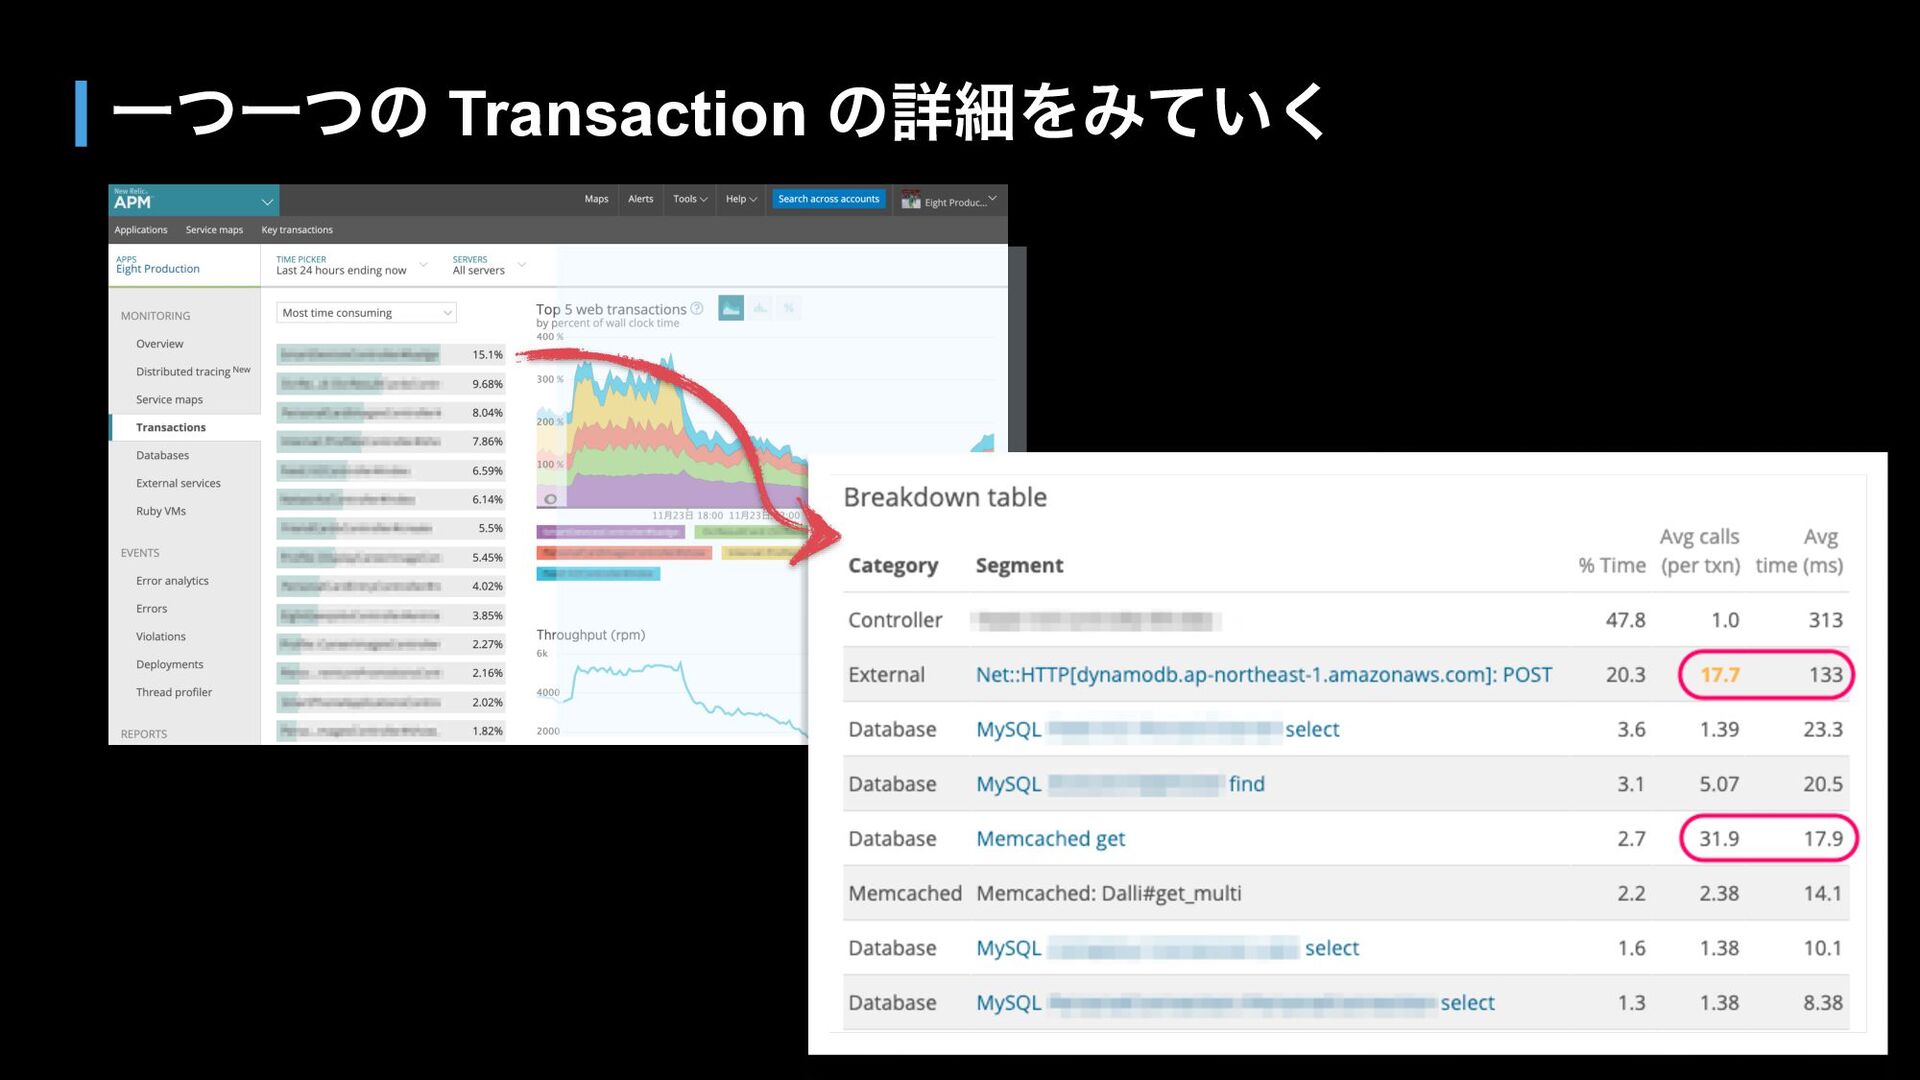Screen dimensions: 1920x1080
Task: Select Ruby VMs in the sidebar
Action: click(x=161, y=512)
